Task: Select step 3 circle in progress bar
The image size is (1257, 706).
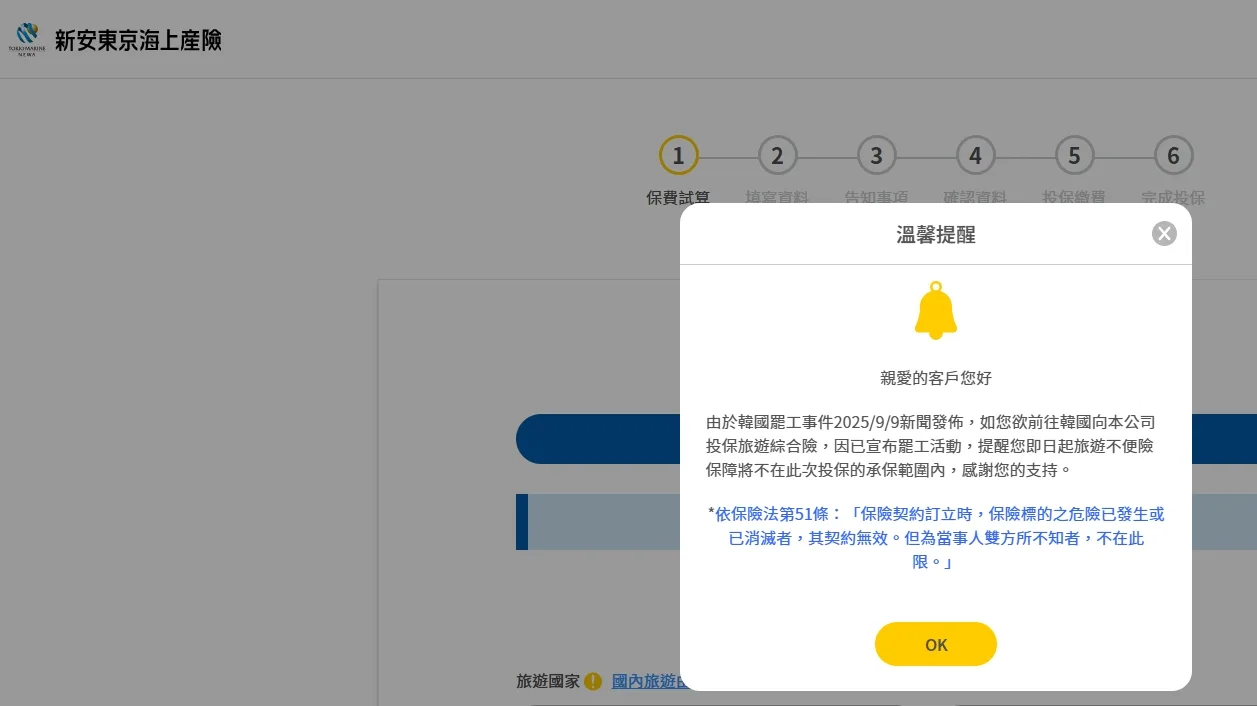Action: click(876, 155)
